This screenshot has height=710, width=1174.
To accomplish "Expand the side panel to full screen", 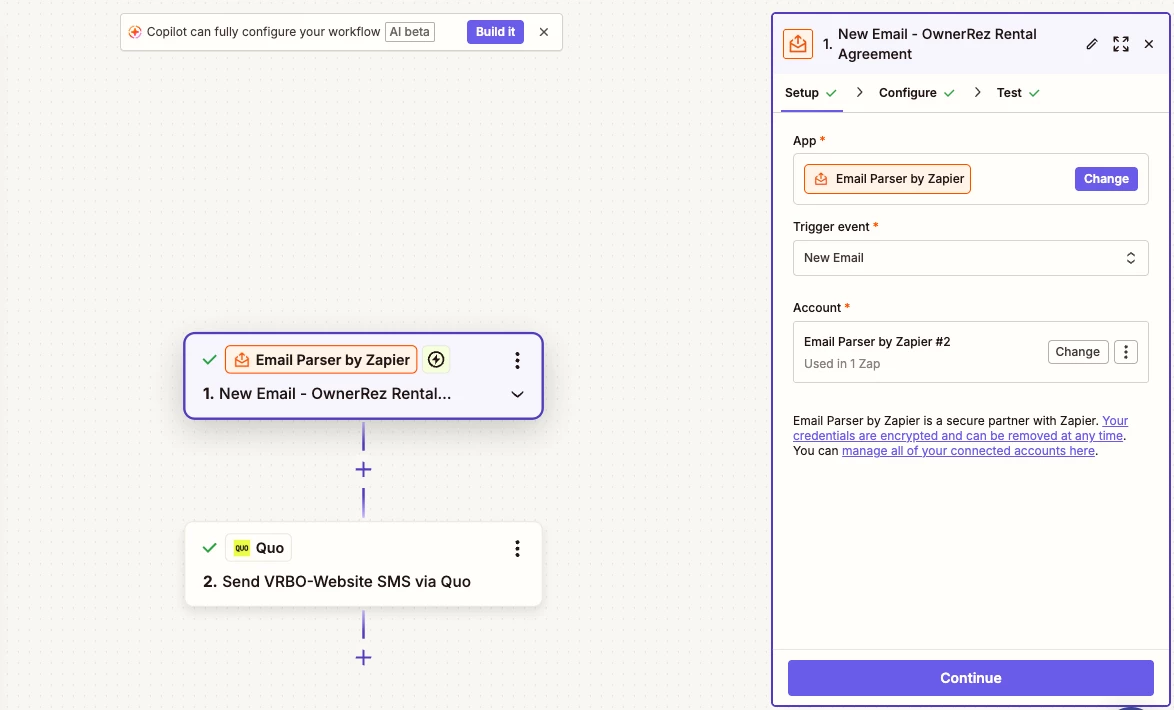I will click(x=1121, y=44).
